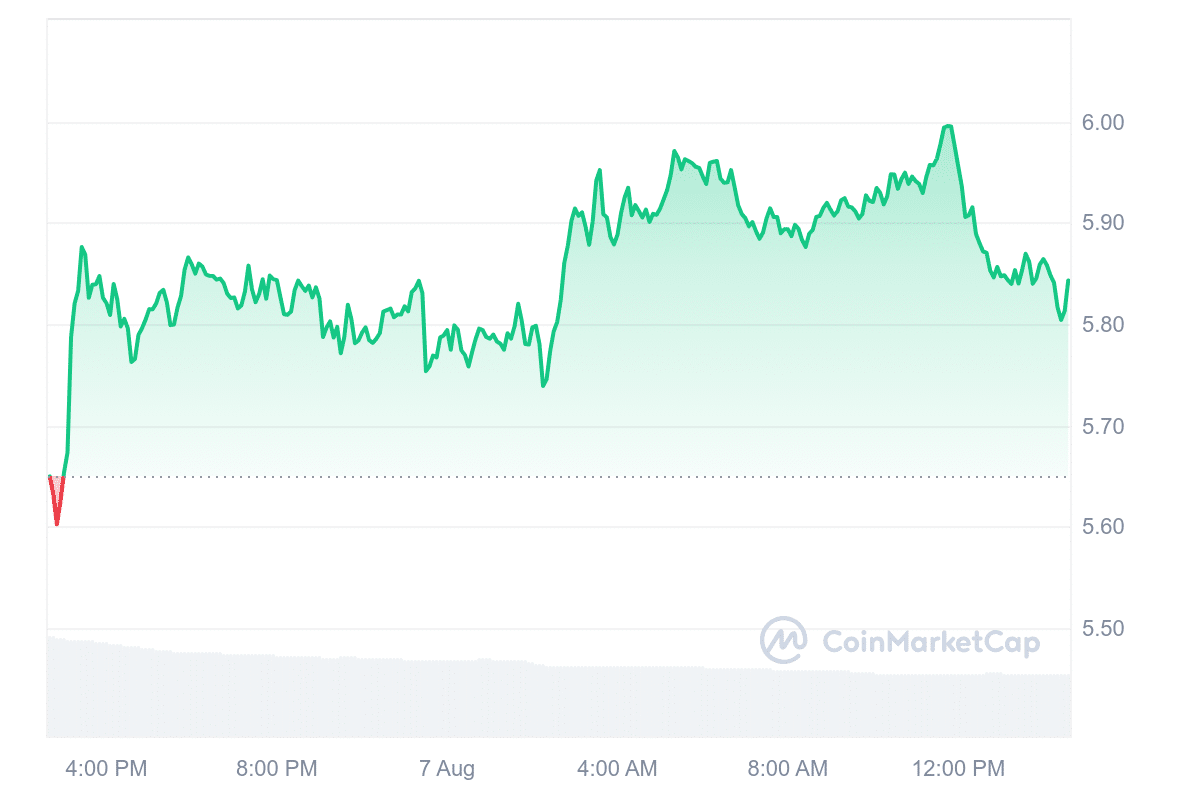
Task: Click the lowest green trough before 4:00 AM
Action: click(543, 385)
